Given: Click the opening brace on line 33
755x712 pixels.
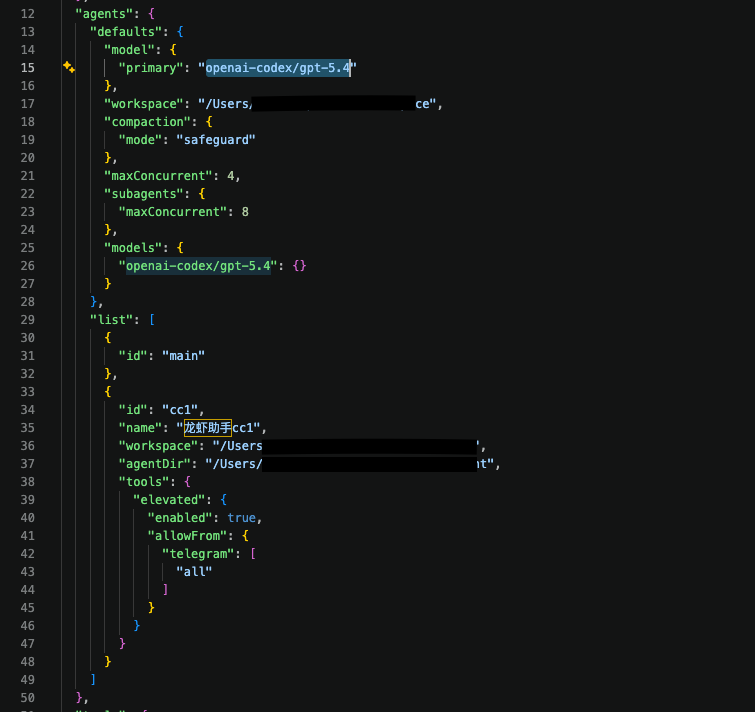Looking at the screenshot, I should click(108, 392).
